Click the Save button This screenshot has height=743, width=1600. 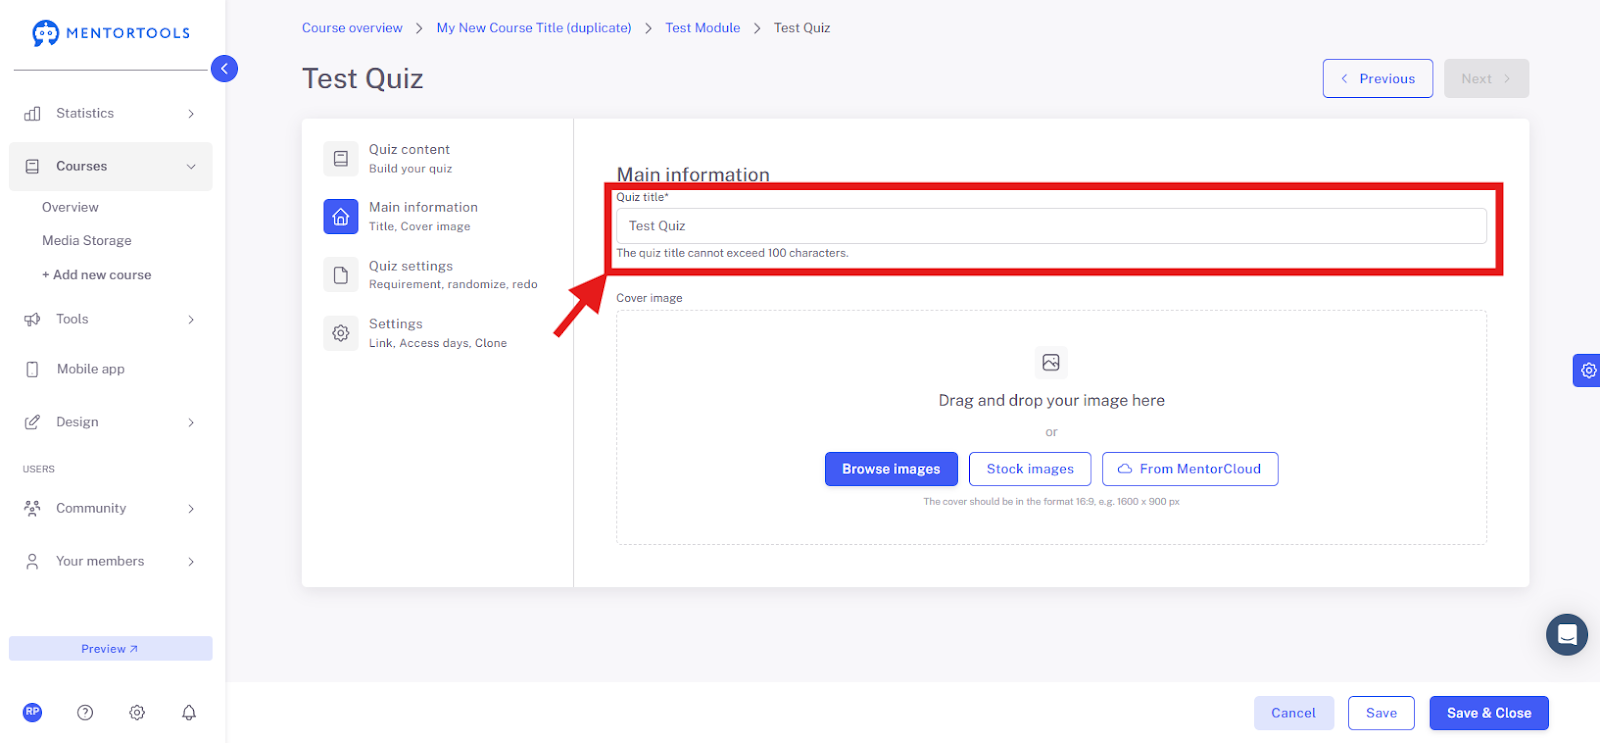pyautogui.click(x=1381, y=713)
